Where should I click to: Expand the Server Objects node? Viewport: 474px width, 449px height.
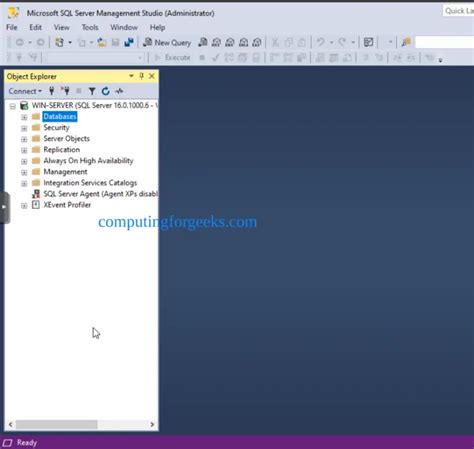pos(24,139)
